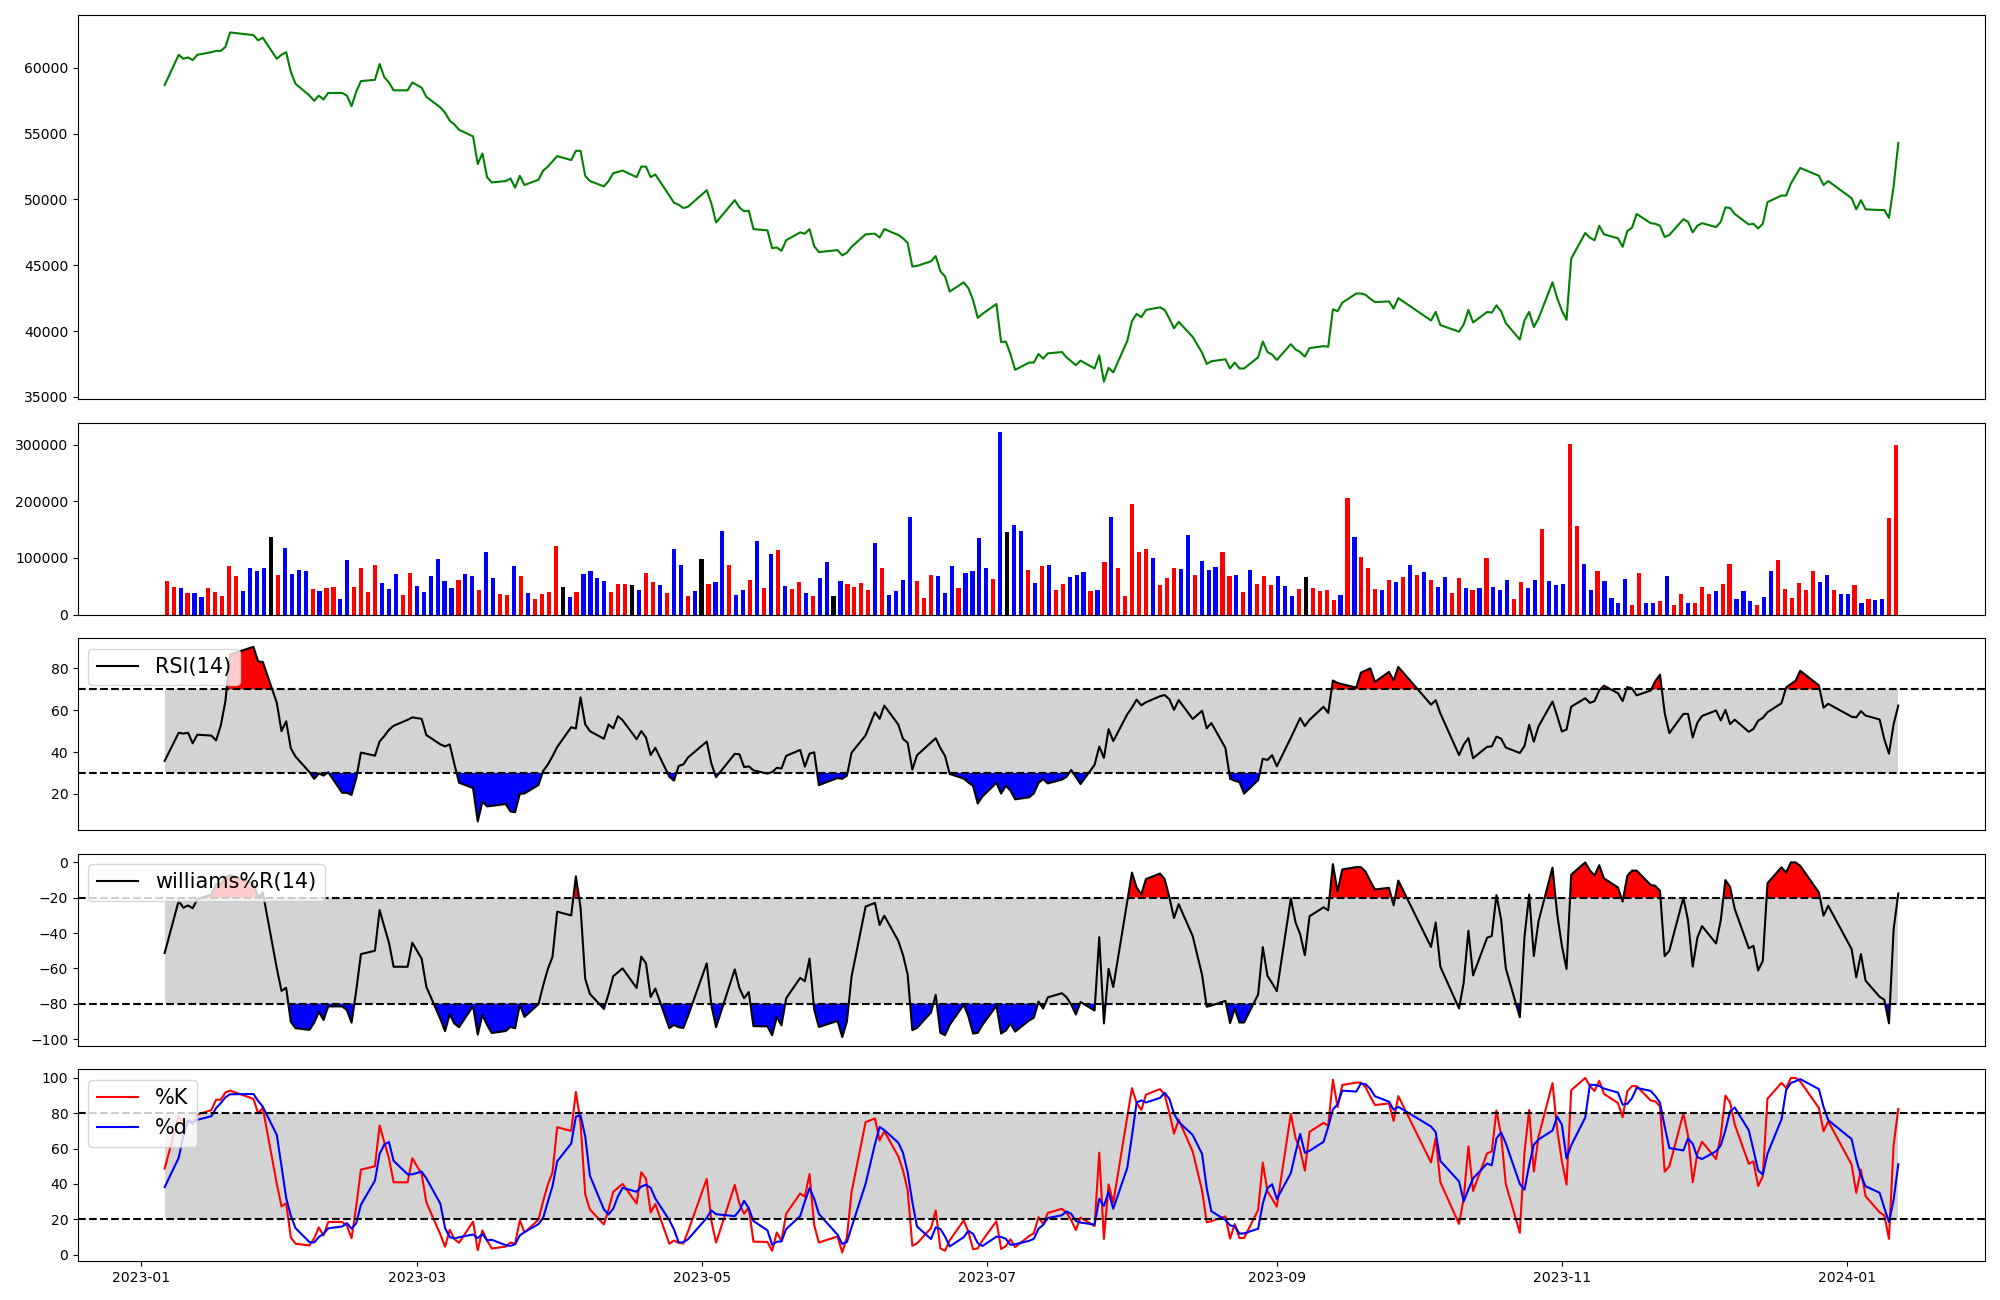The width and height of the screenshot is (2000, 1300).
Task: Click the 300000 volume axis tick label
Action: point(42,445)
